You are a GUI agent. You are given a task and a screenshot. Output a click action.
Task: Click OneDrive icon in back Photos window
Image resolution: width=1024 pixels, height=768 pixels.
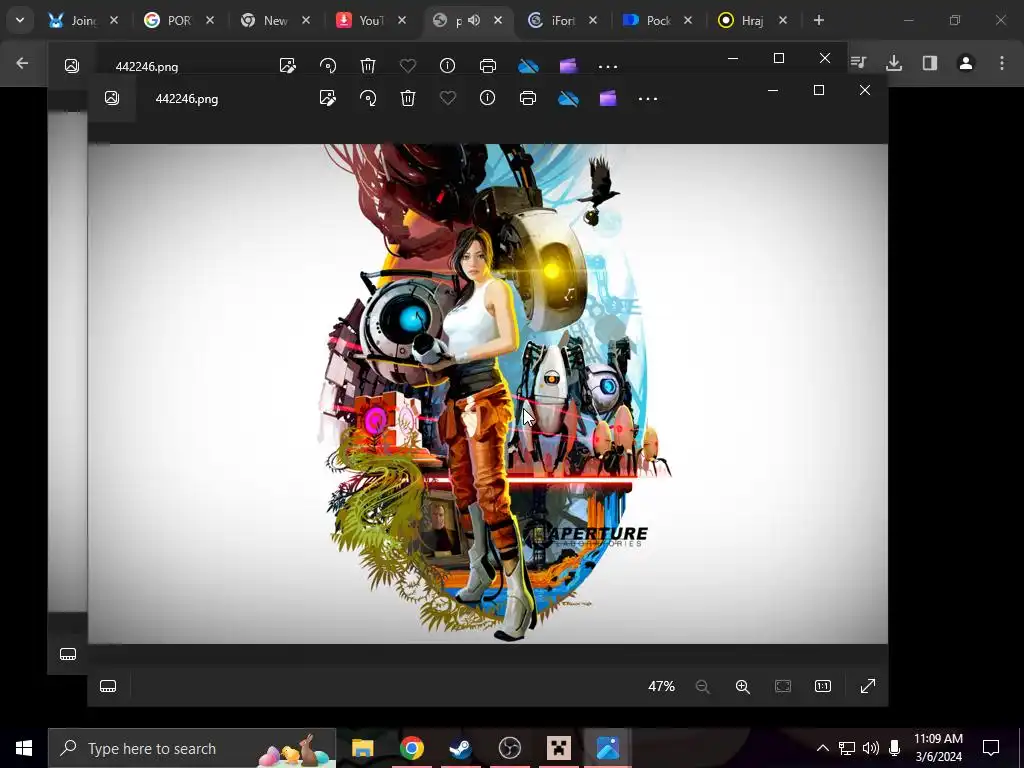click(528, 65)
